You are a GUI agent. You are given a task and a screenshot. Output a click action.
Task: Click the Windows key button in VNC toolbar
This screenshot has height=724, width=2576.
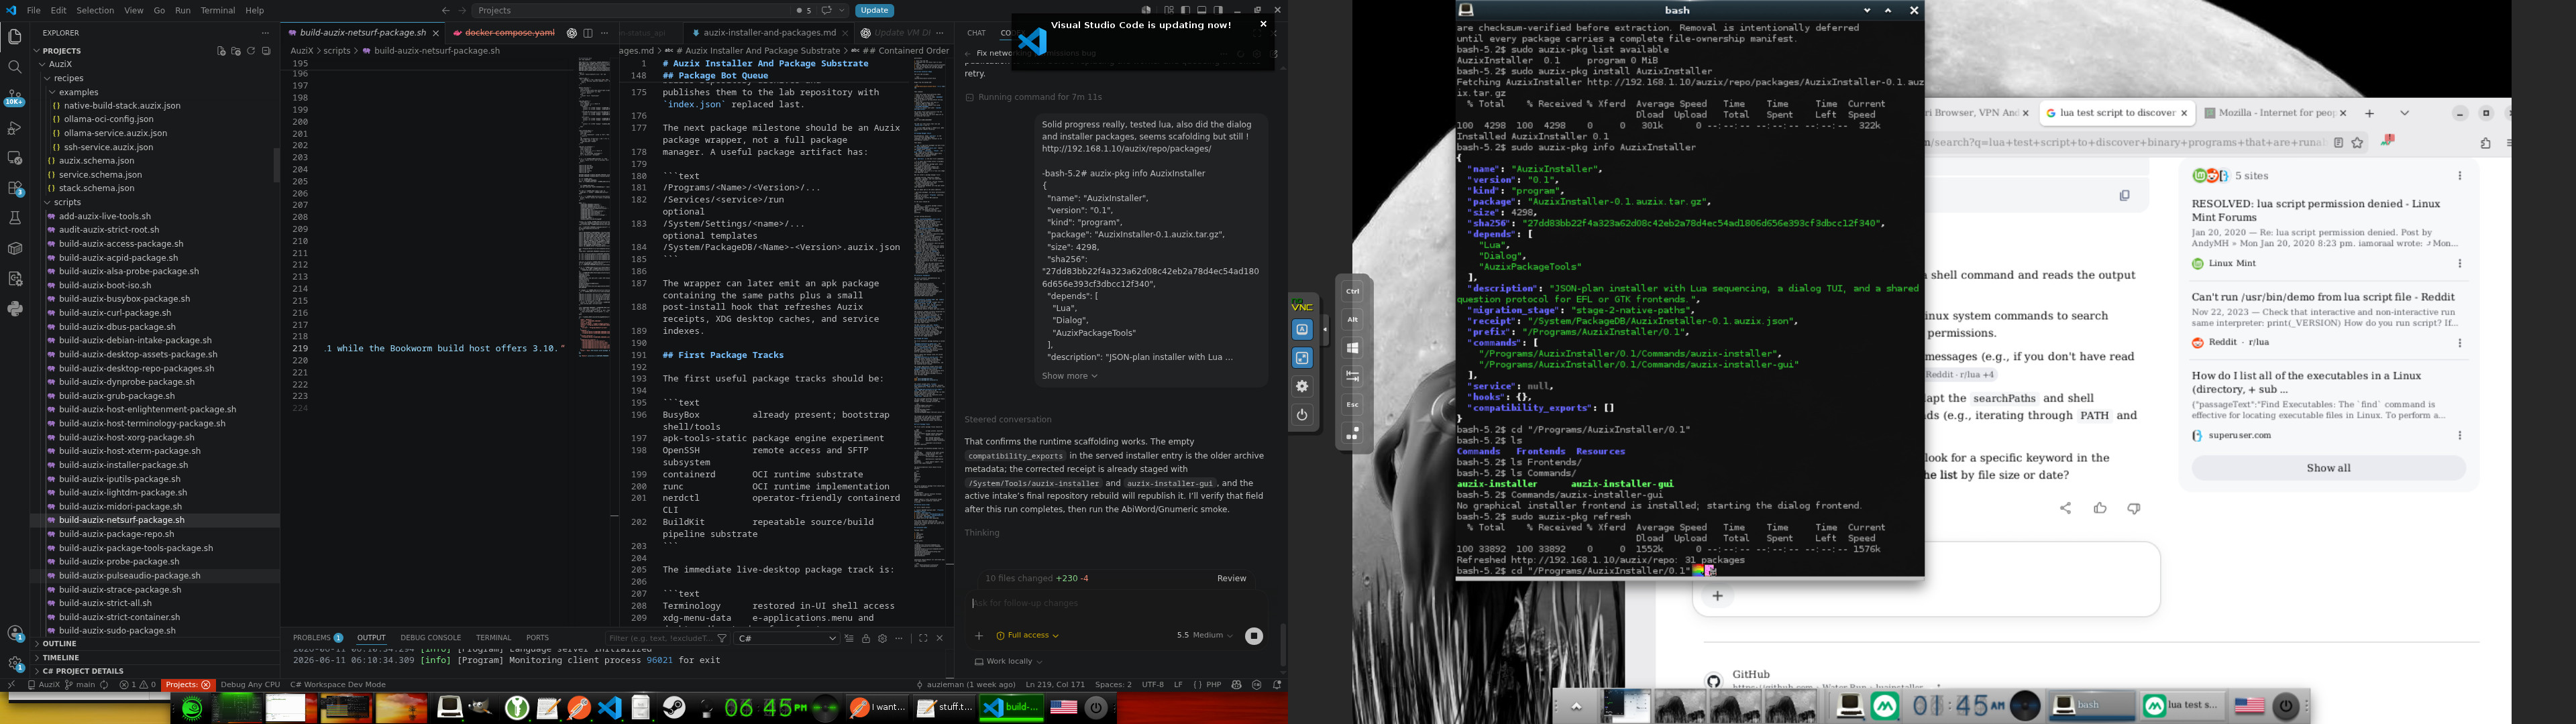[1353, 348]
